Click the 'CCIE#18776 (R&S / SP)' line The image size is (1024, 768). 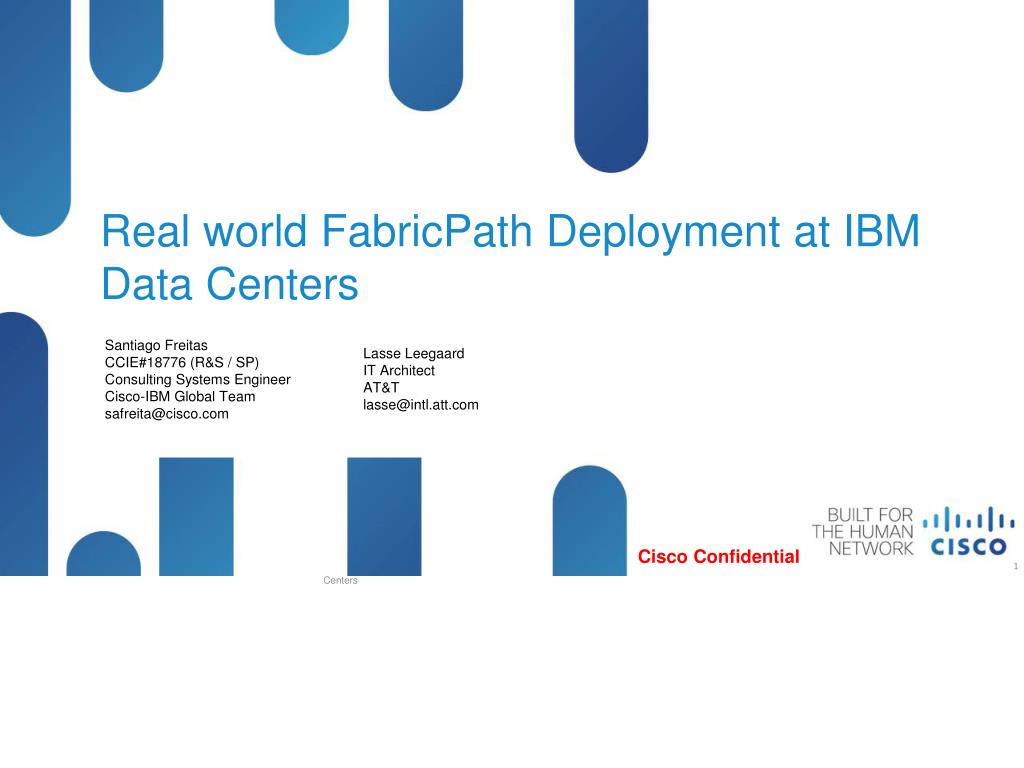click(182, 362)
